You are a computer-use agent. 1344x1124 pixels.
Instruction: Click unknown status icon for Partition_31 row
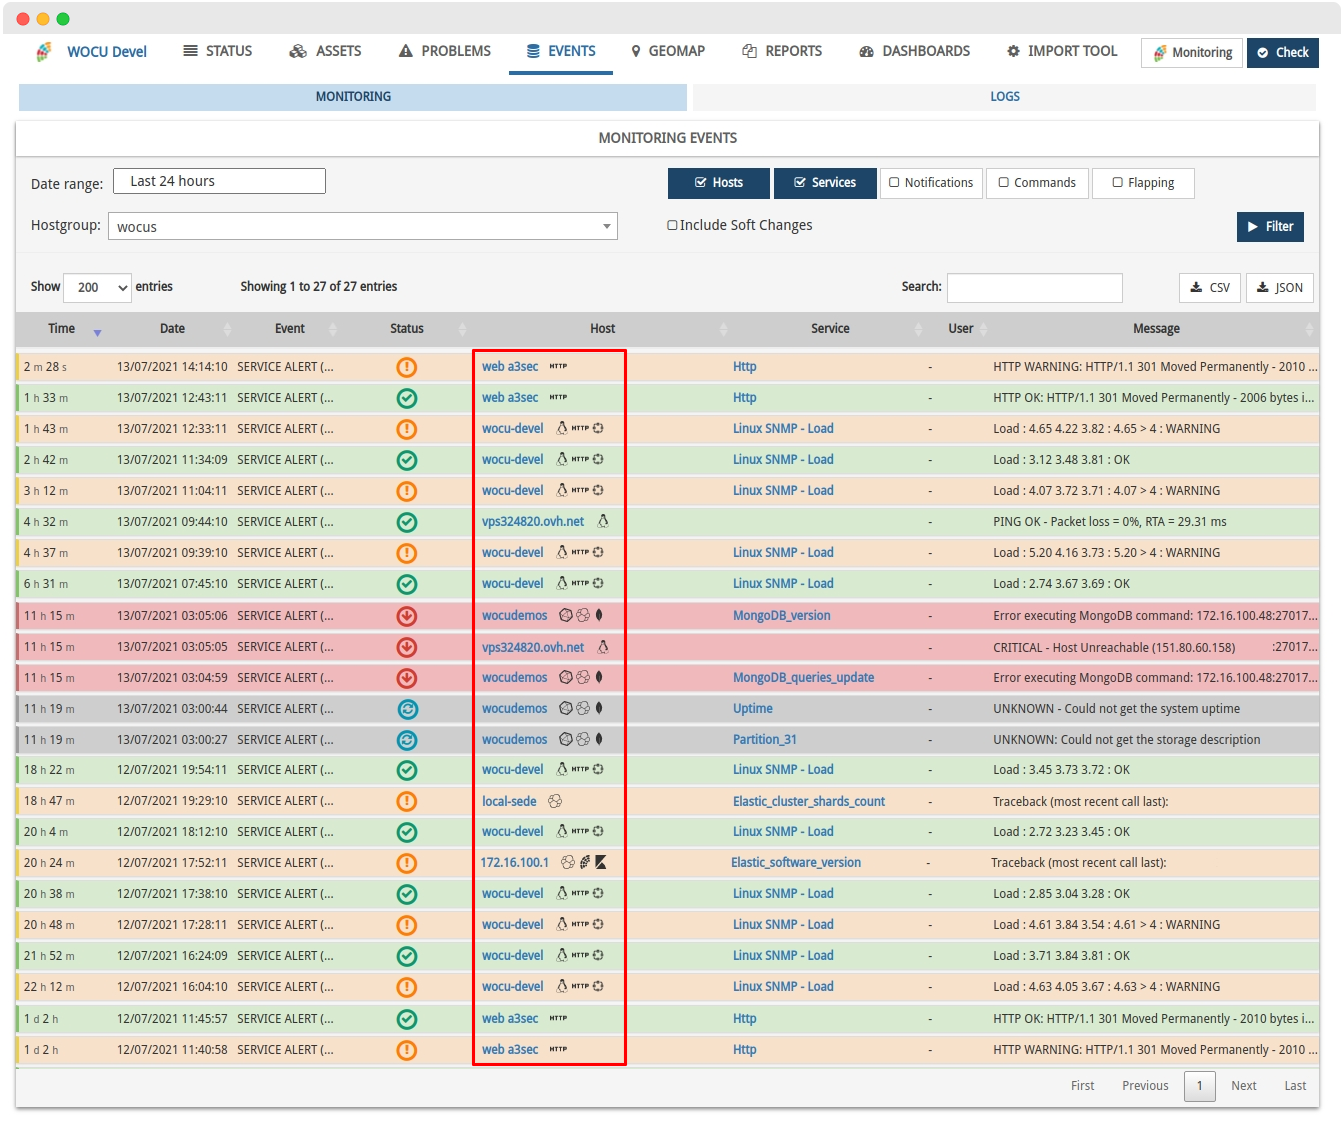pyautogui.click(x=407, y=740)
